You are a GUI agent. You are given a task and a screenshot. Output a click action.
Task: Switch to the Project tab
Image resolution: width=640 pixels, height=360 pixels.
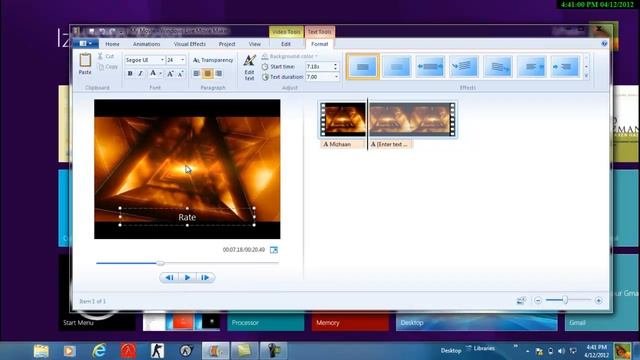(227, 44)
